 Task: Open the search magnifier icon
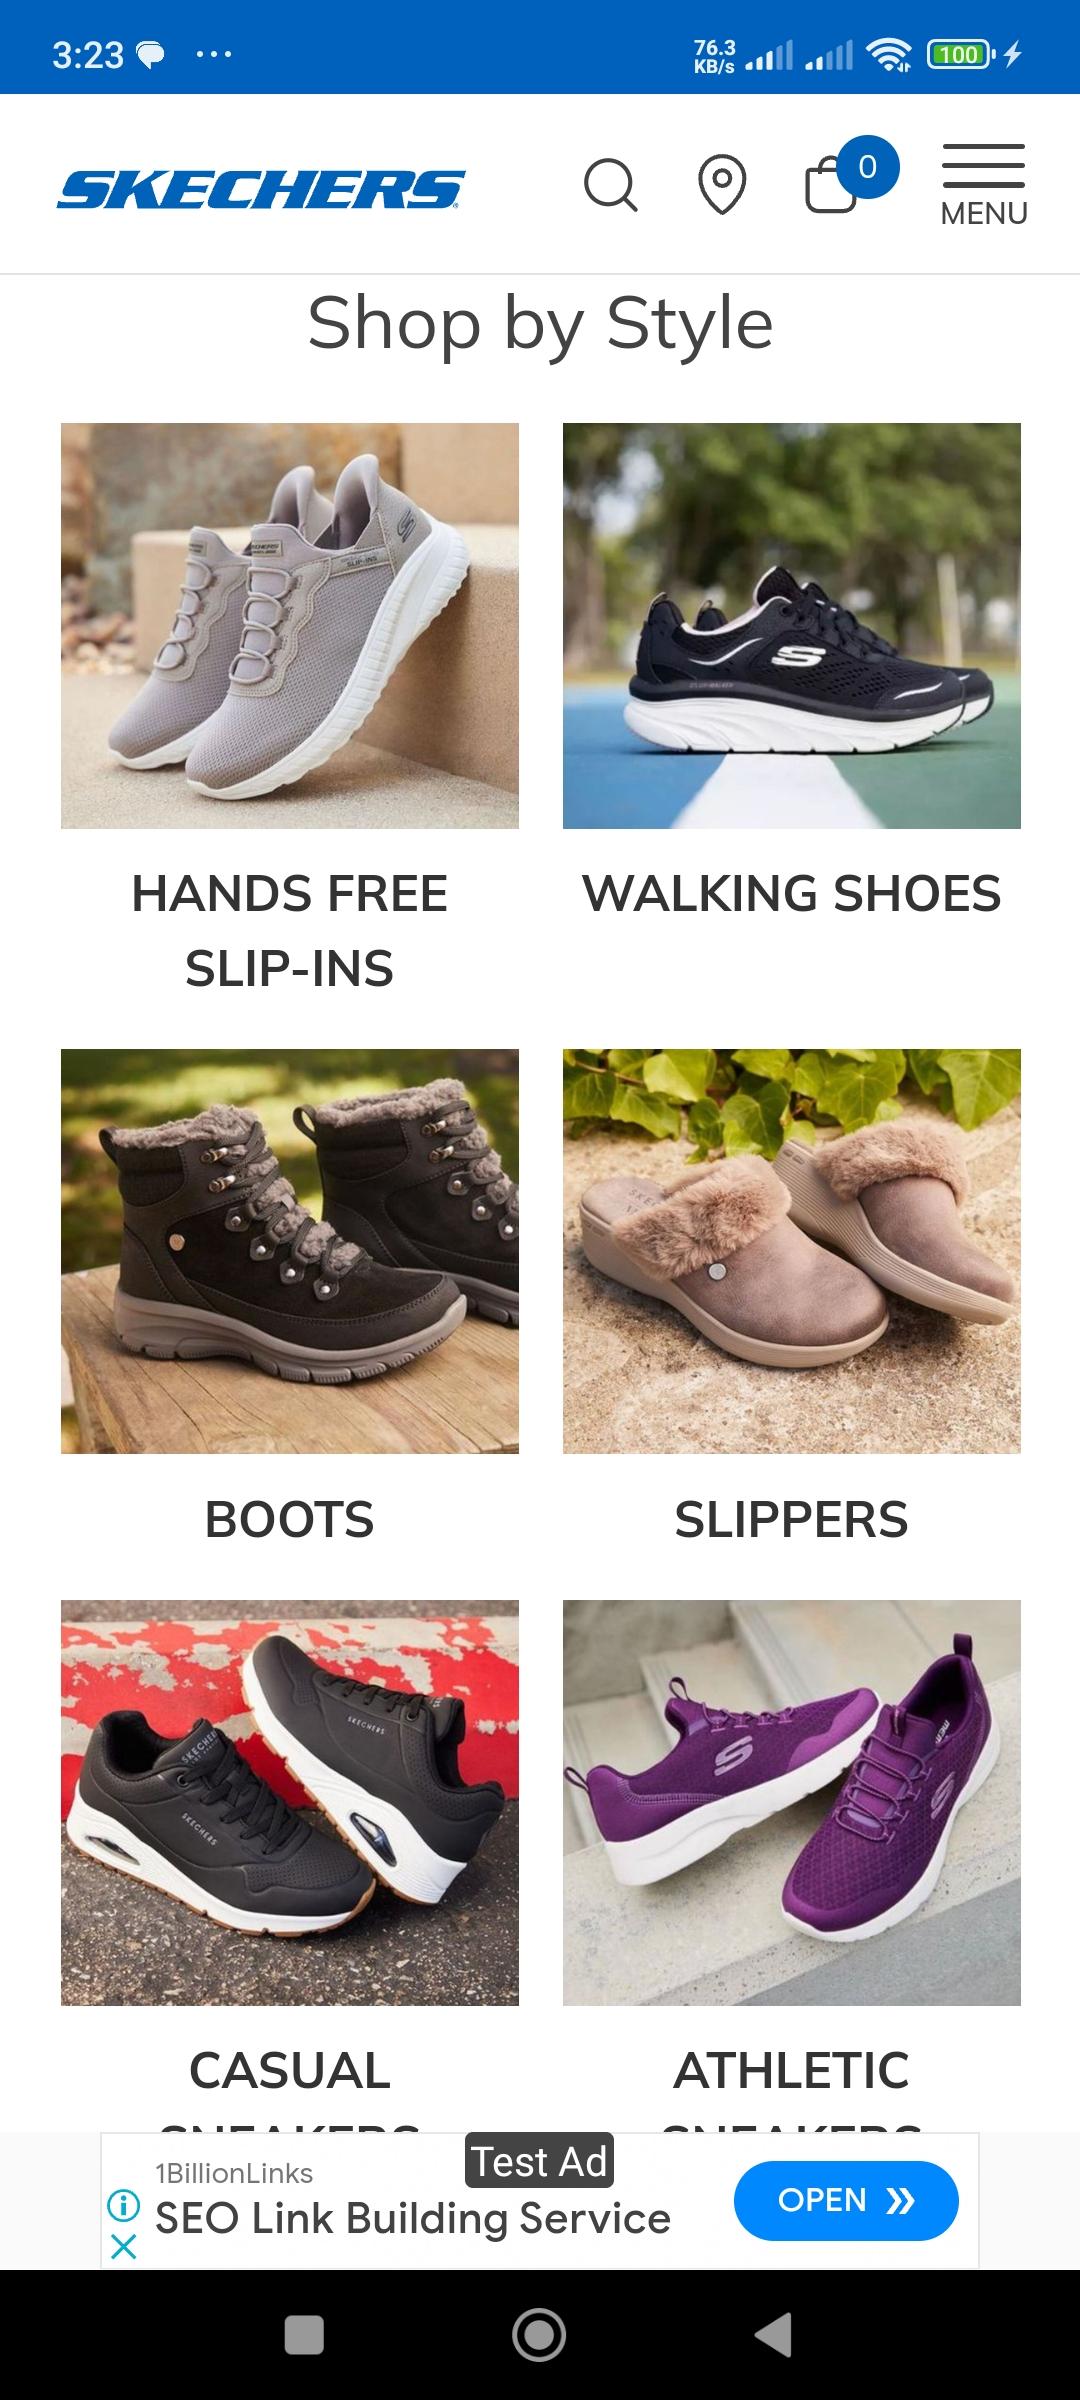(x=610, y=185)
